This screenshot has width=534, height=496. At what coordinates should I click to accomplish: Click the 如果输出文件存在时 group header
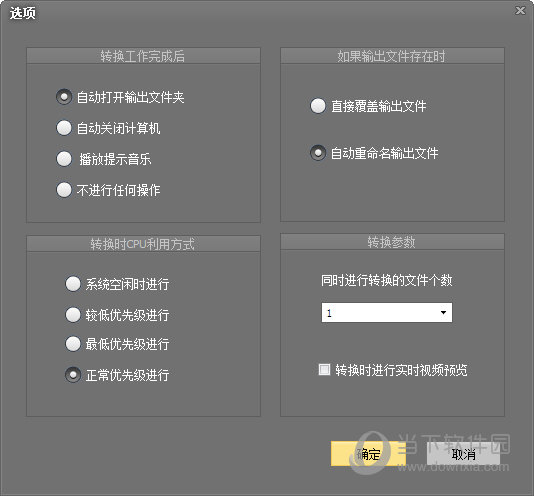click(392, 56)
